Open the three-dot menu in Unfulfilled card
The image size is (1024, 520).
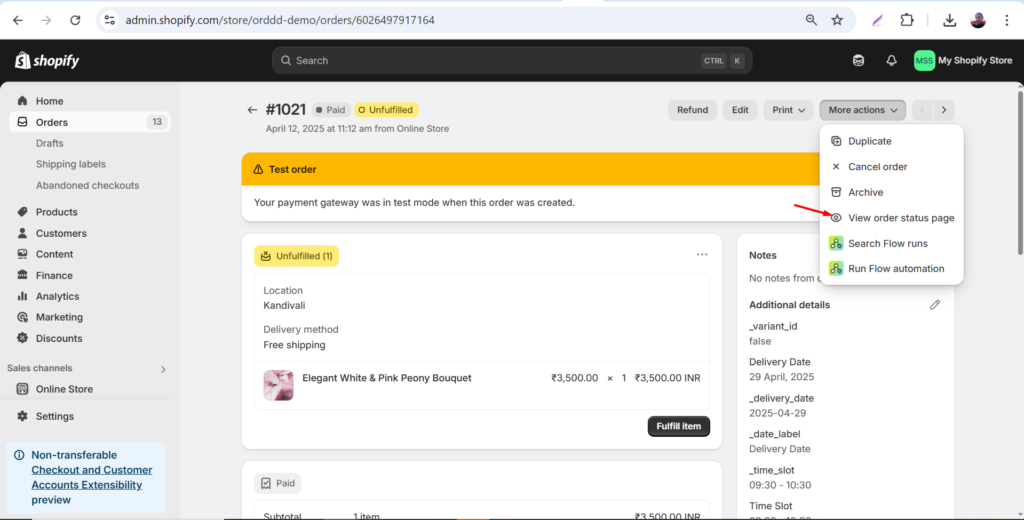click(702, 255)
